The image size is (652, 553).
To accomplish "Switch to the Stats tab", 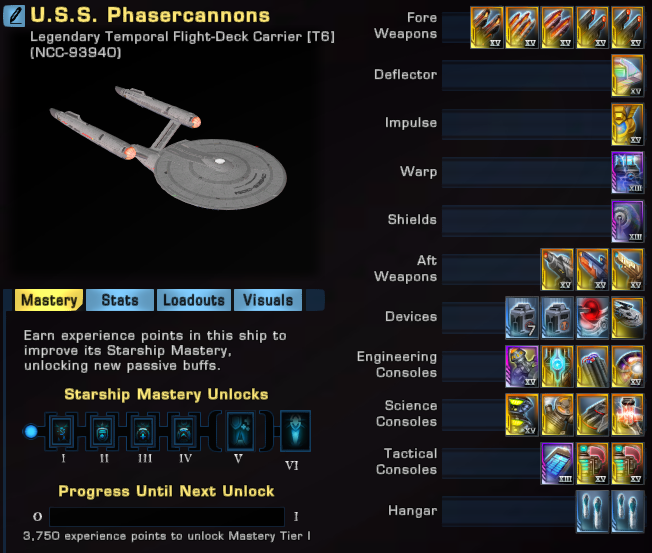I will click(x=120, y=300).
